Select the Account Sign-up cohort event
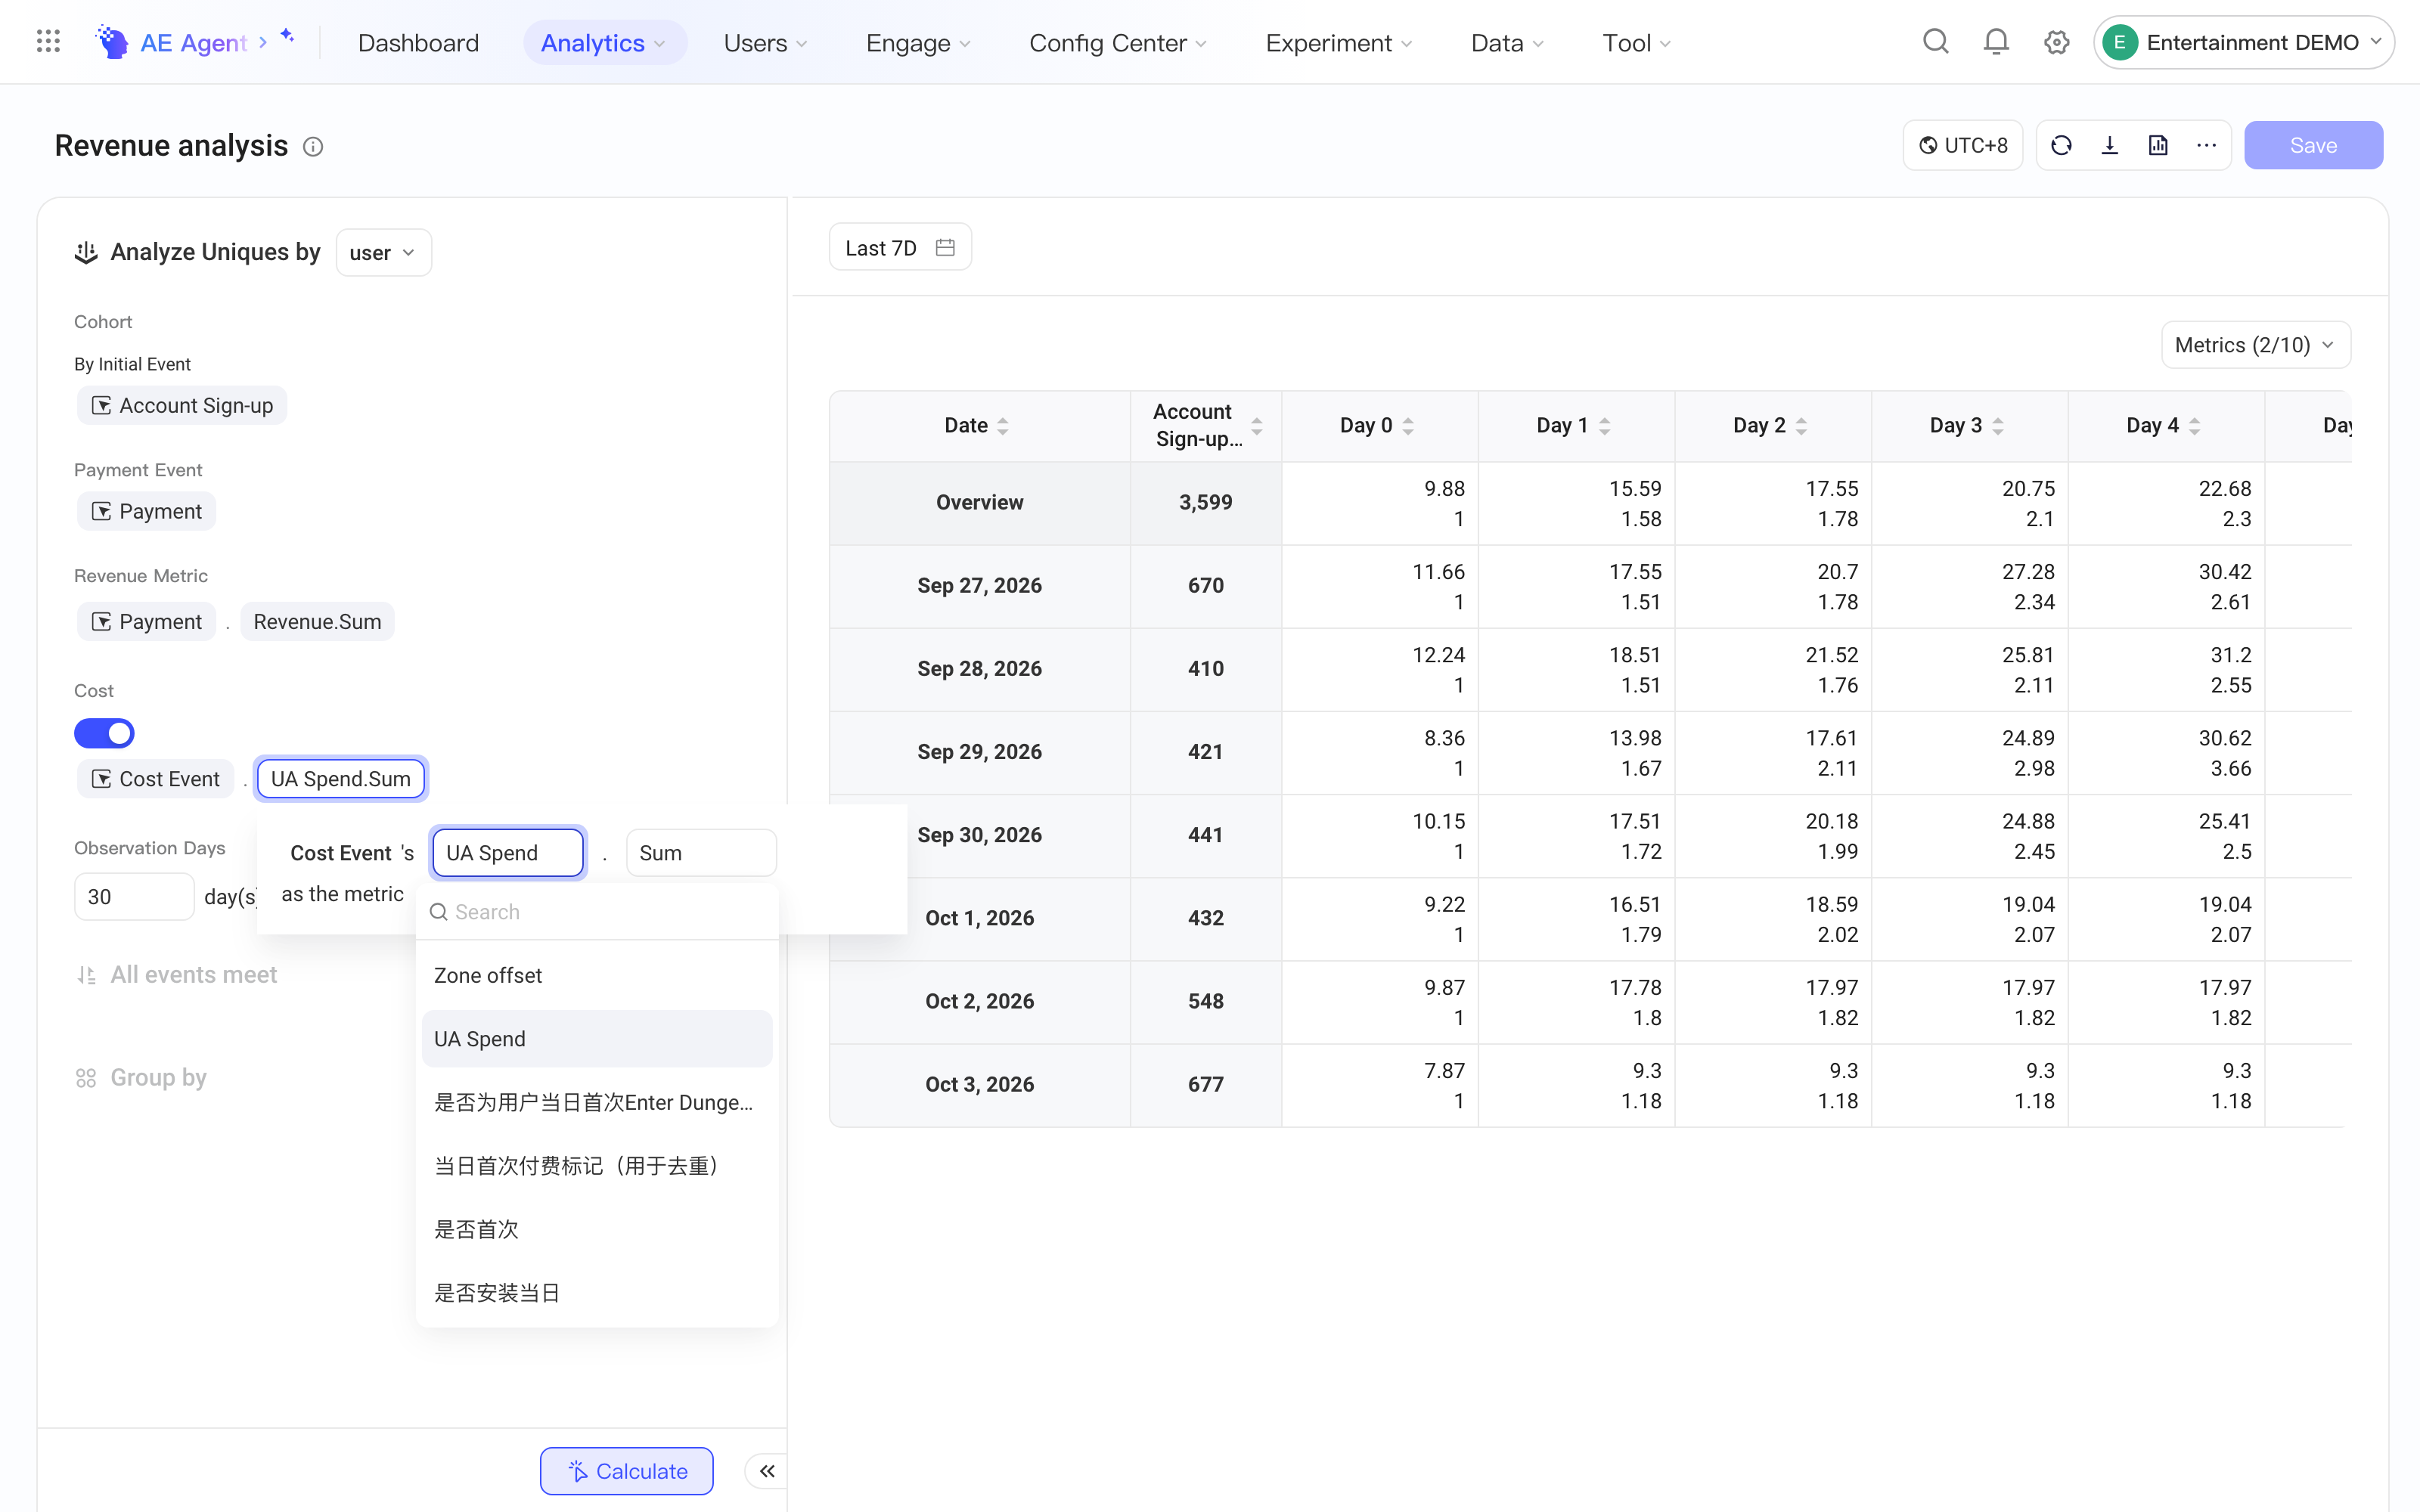 (x=182, y=405)
